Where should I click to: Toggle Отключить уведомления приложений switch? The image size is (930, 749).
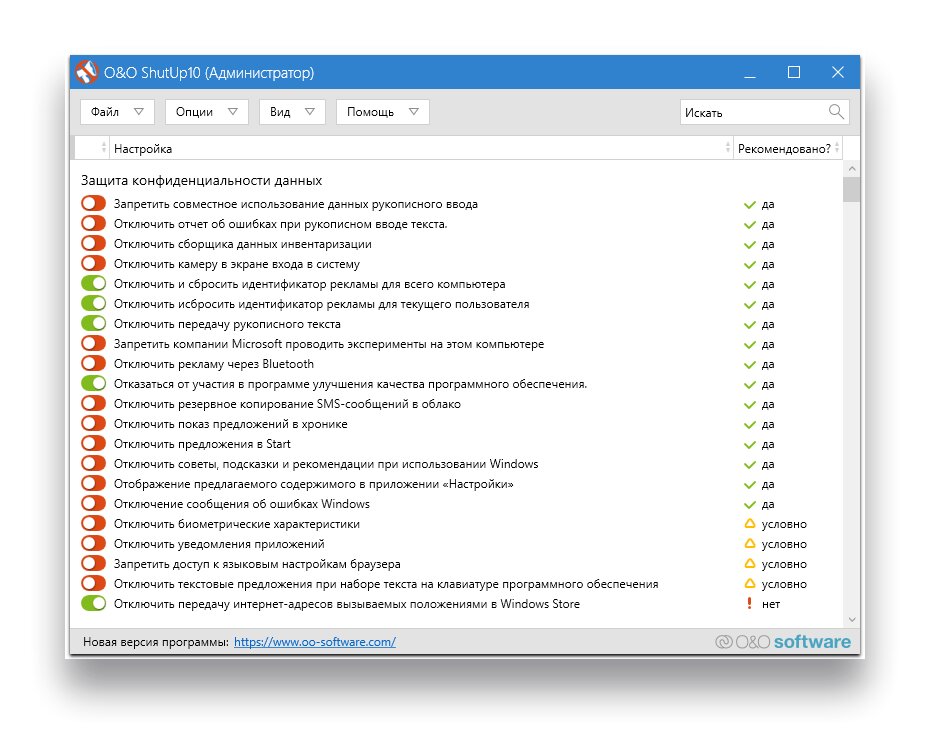coord(93,543)
